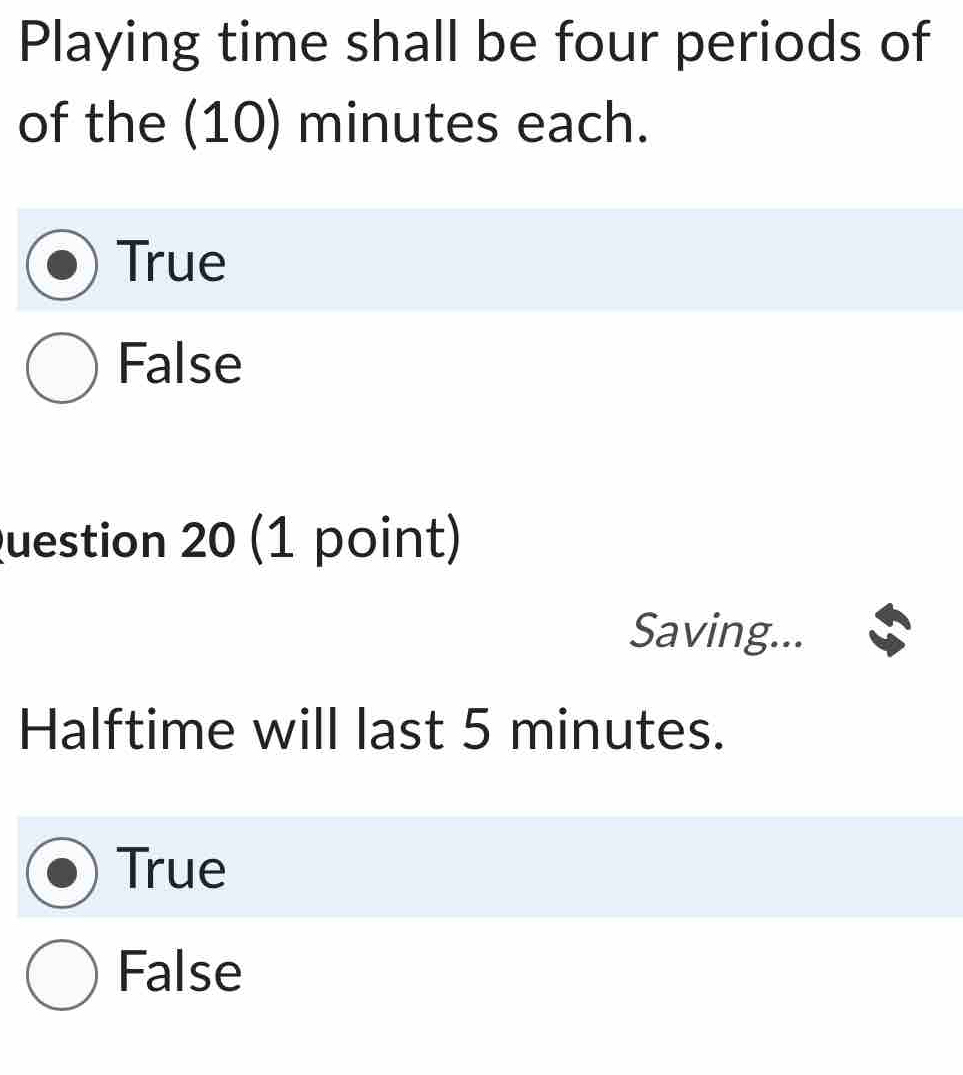Screen dimensions: 963x1075
Task: Select False radio for halftime question
Action: [63, 973]
